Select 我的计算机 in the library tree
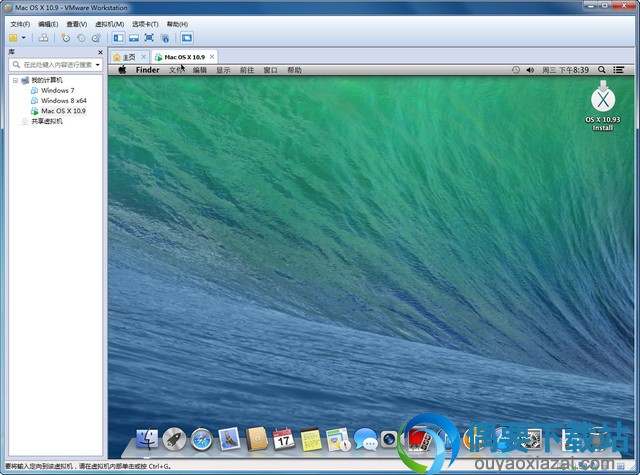The width and height of the screenshot is (640, 475). pos(47,80)
